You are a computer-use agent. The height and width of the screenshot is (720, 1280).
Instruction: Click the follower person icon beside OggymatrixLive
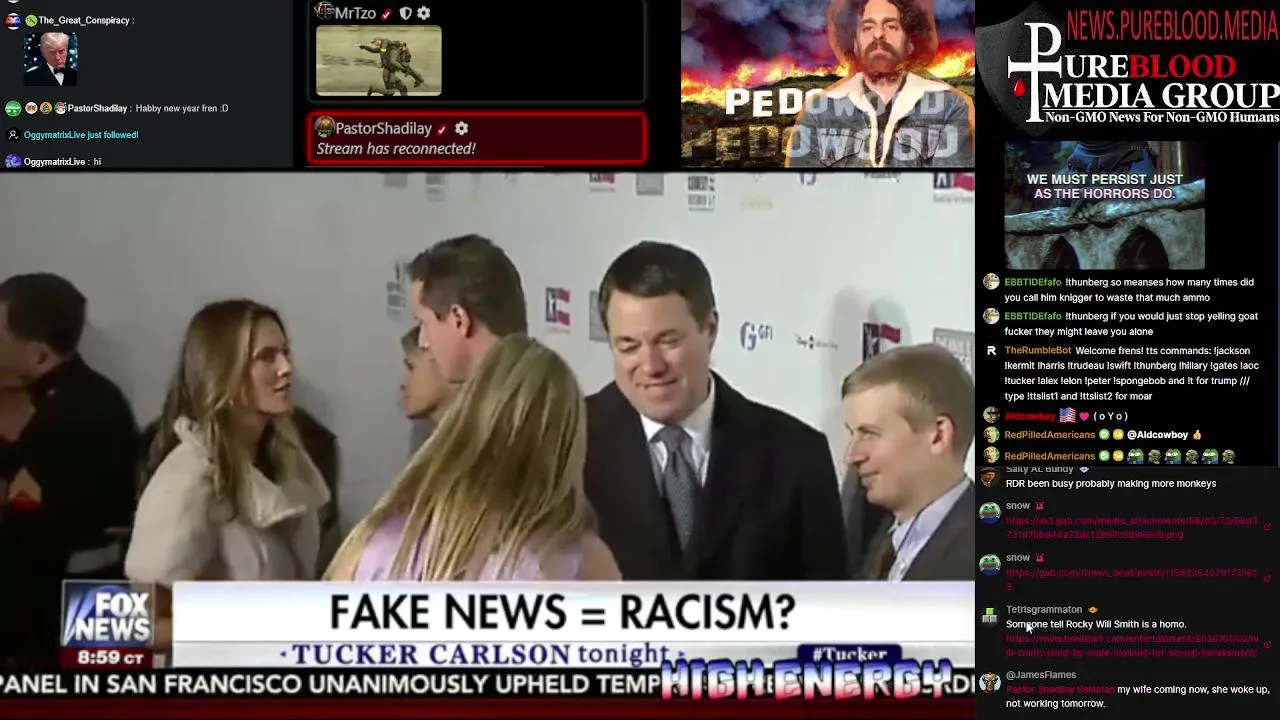point(13,135)
